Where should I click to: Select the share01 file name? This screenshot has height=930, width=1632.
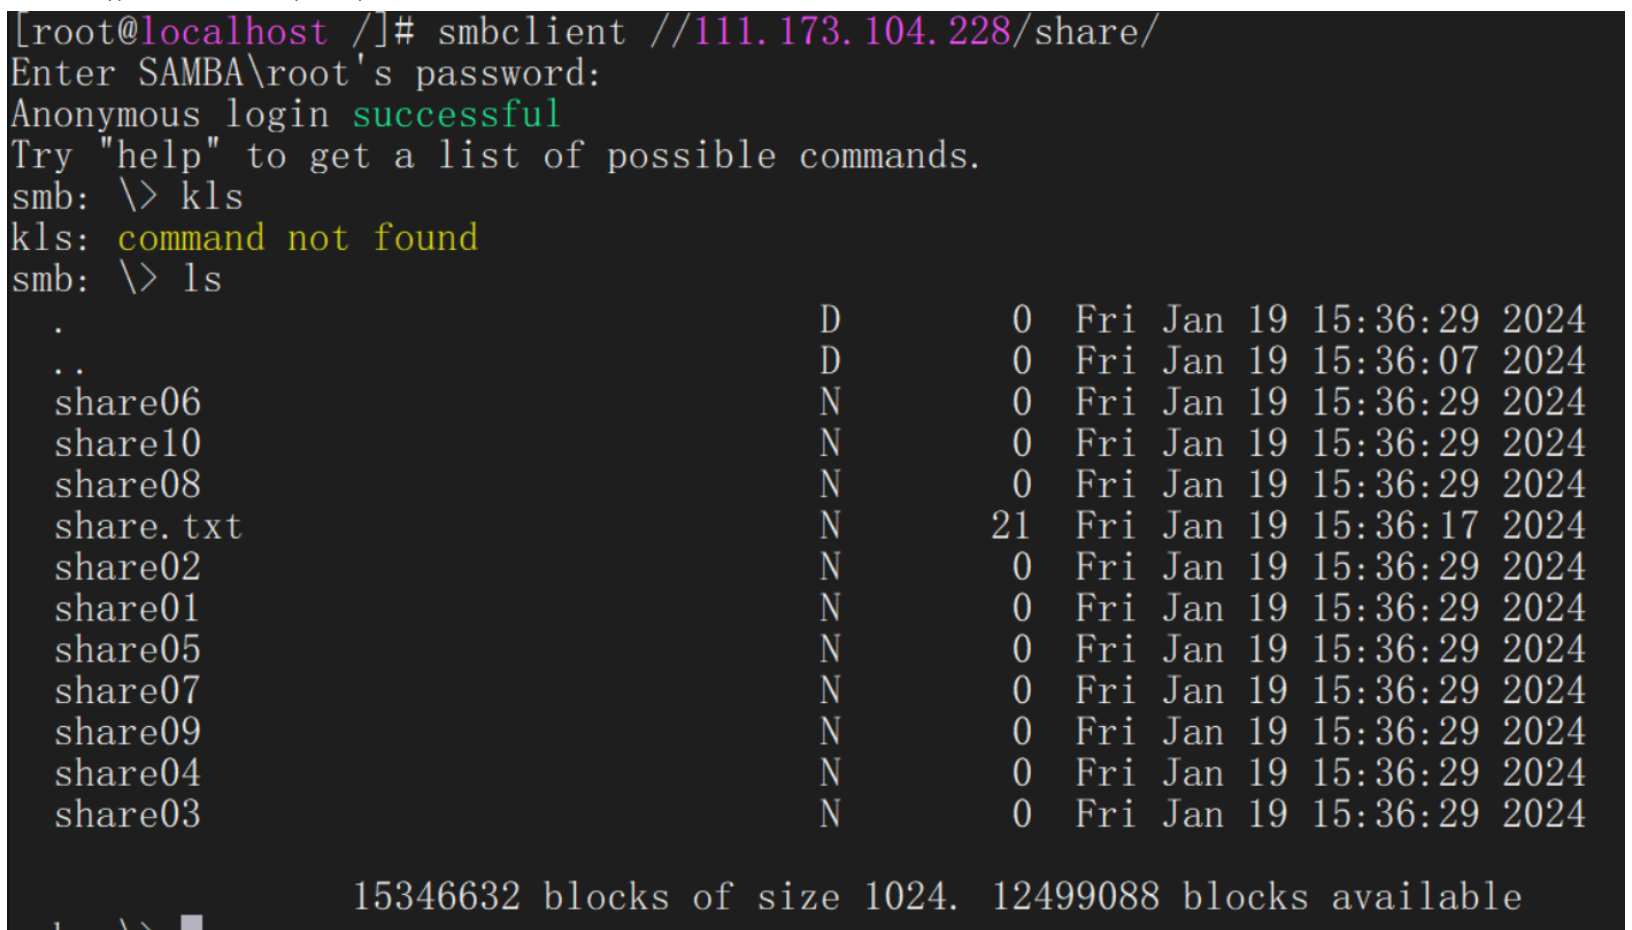tap(127, 609)
